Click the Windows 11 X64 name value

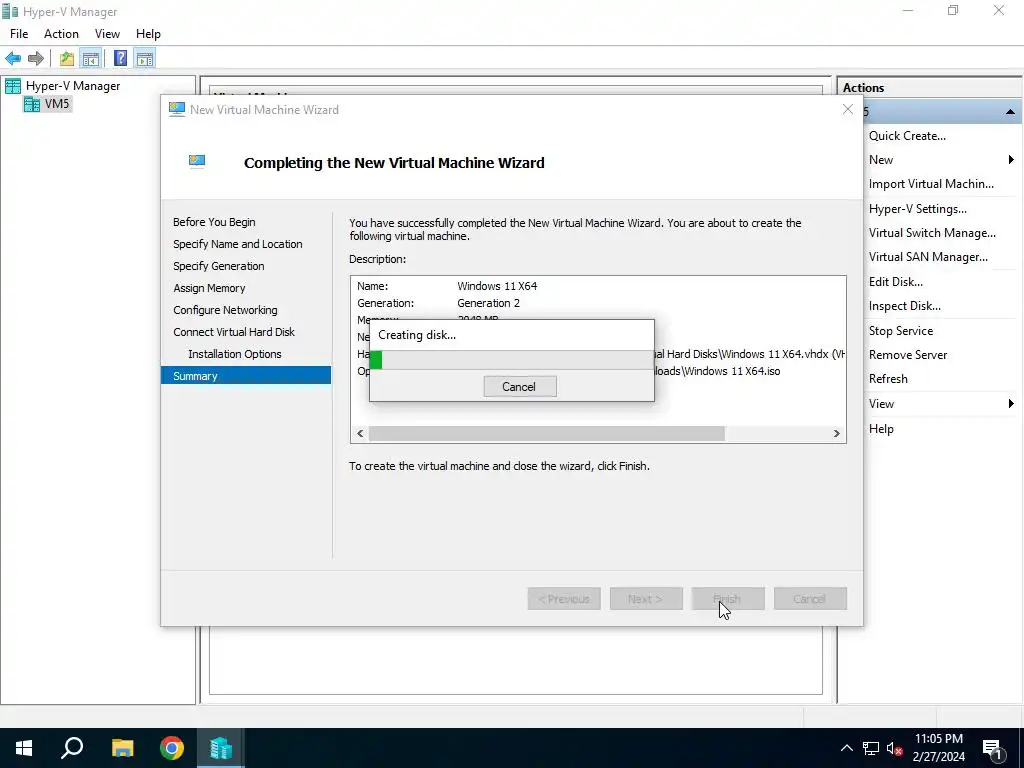click(x=497, y=286)
